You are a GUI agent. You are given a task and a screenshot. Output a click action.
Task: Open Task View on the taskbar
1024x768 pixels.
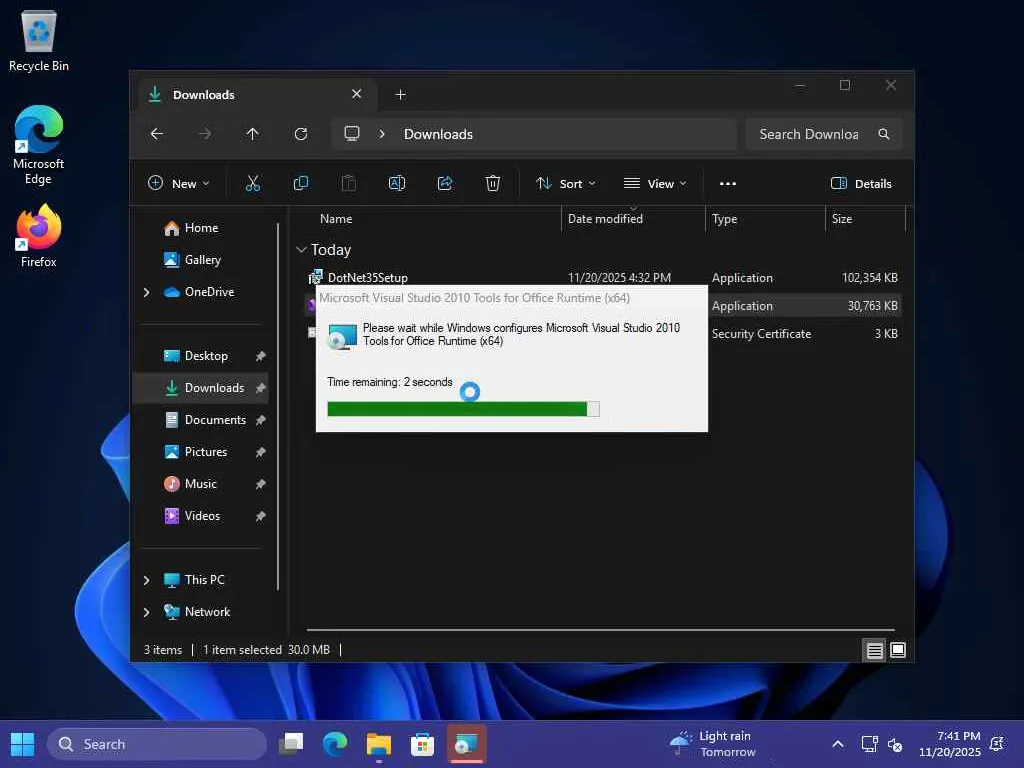(x=291, y=744)
